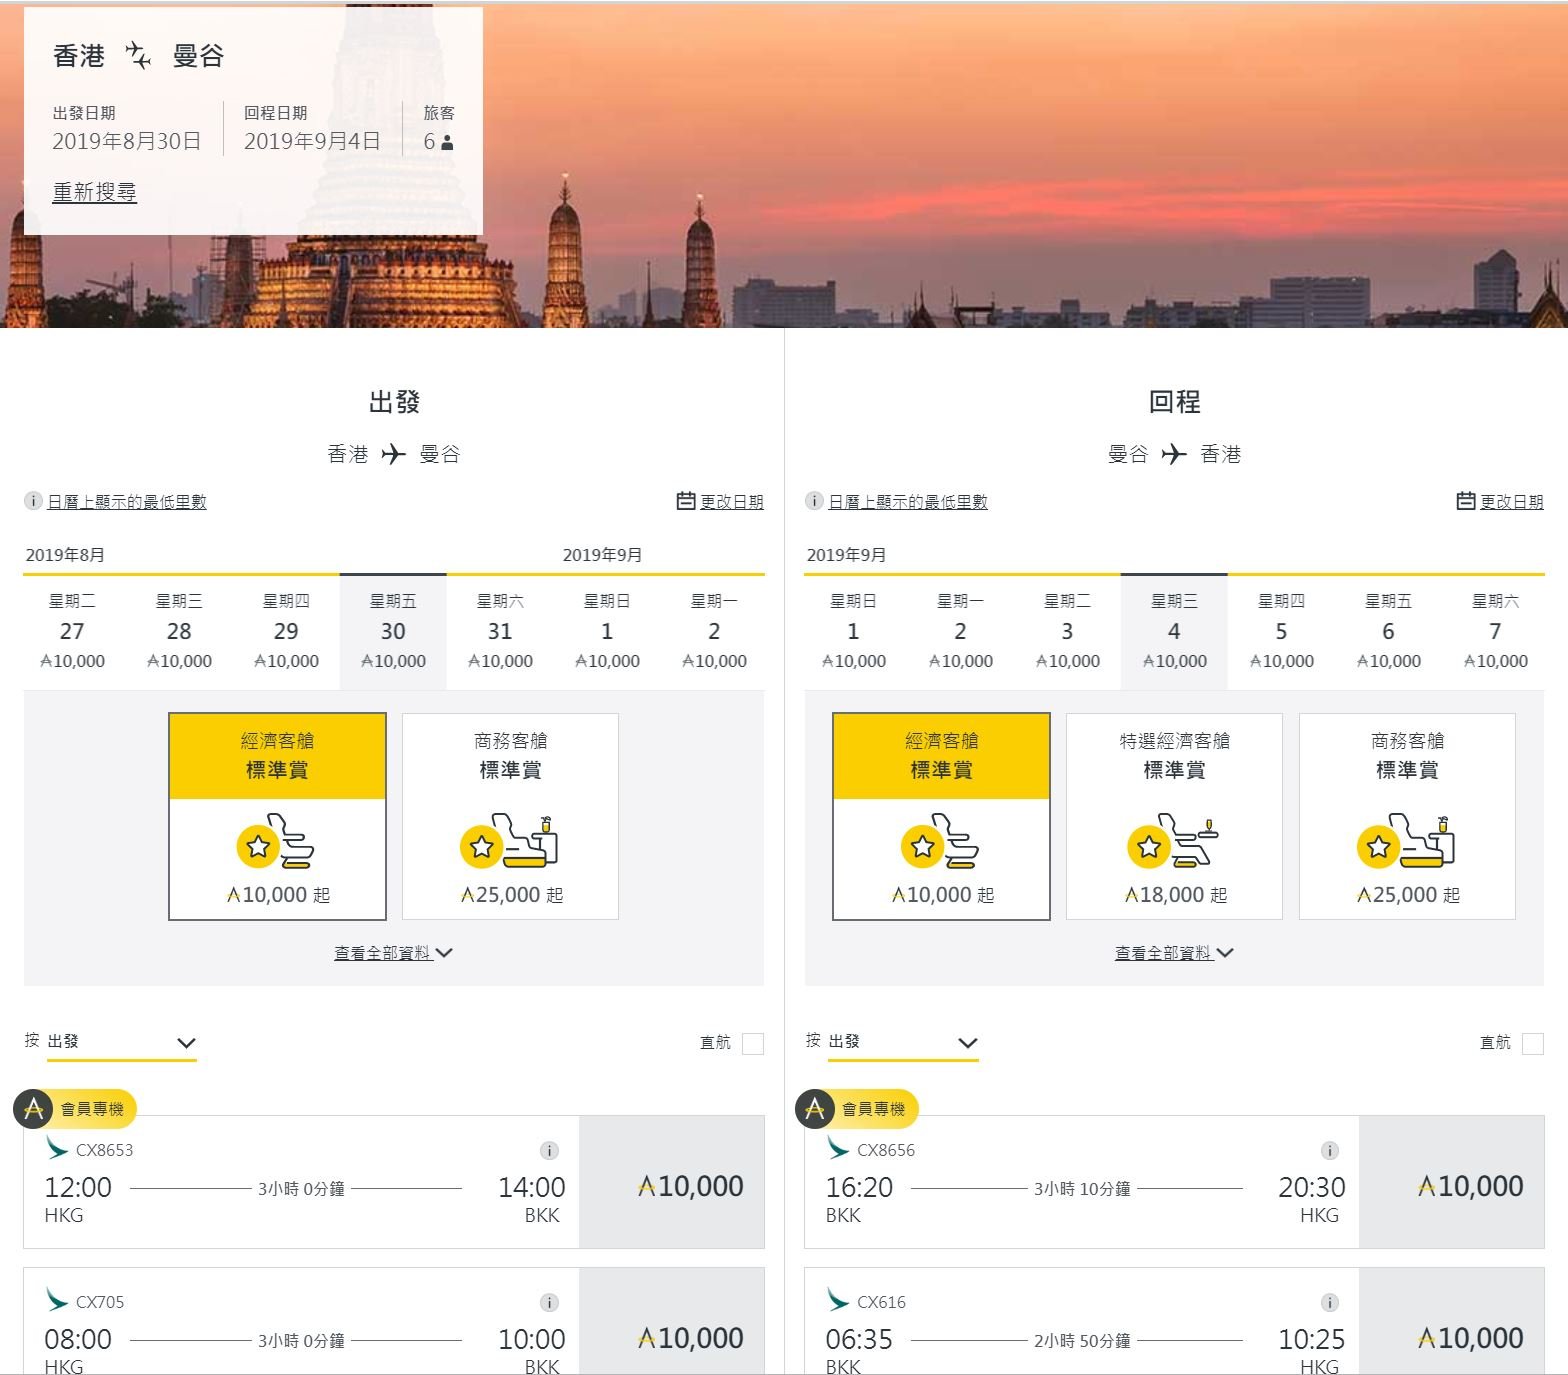The image size is (1568, 1375).
Task: Click departure 更改日期 link
Action: 731,501
